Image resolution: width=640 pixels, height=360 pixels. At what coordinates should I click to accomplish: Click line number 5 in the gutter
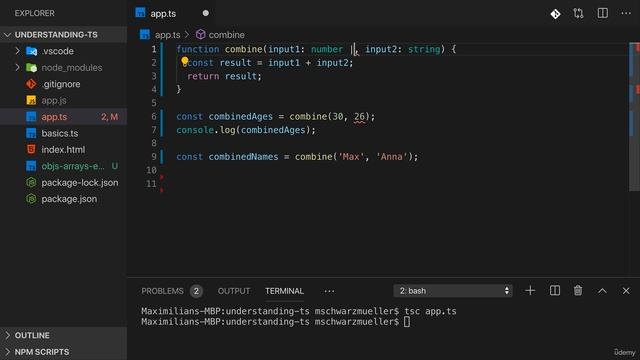(154, 103)
